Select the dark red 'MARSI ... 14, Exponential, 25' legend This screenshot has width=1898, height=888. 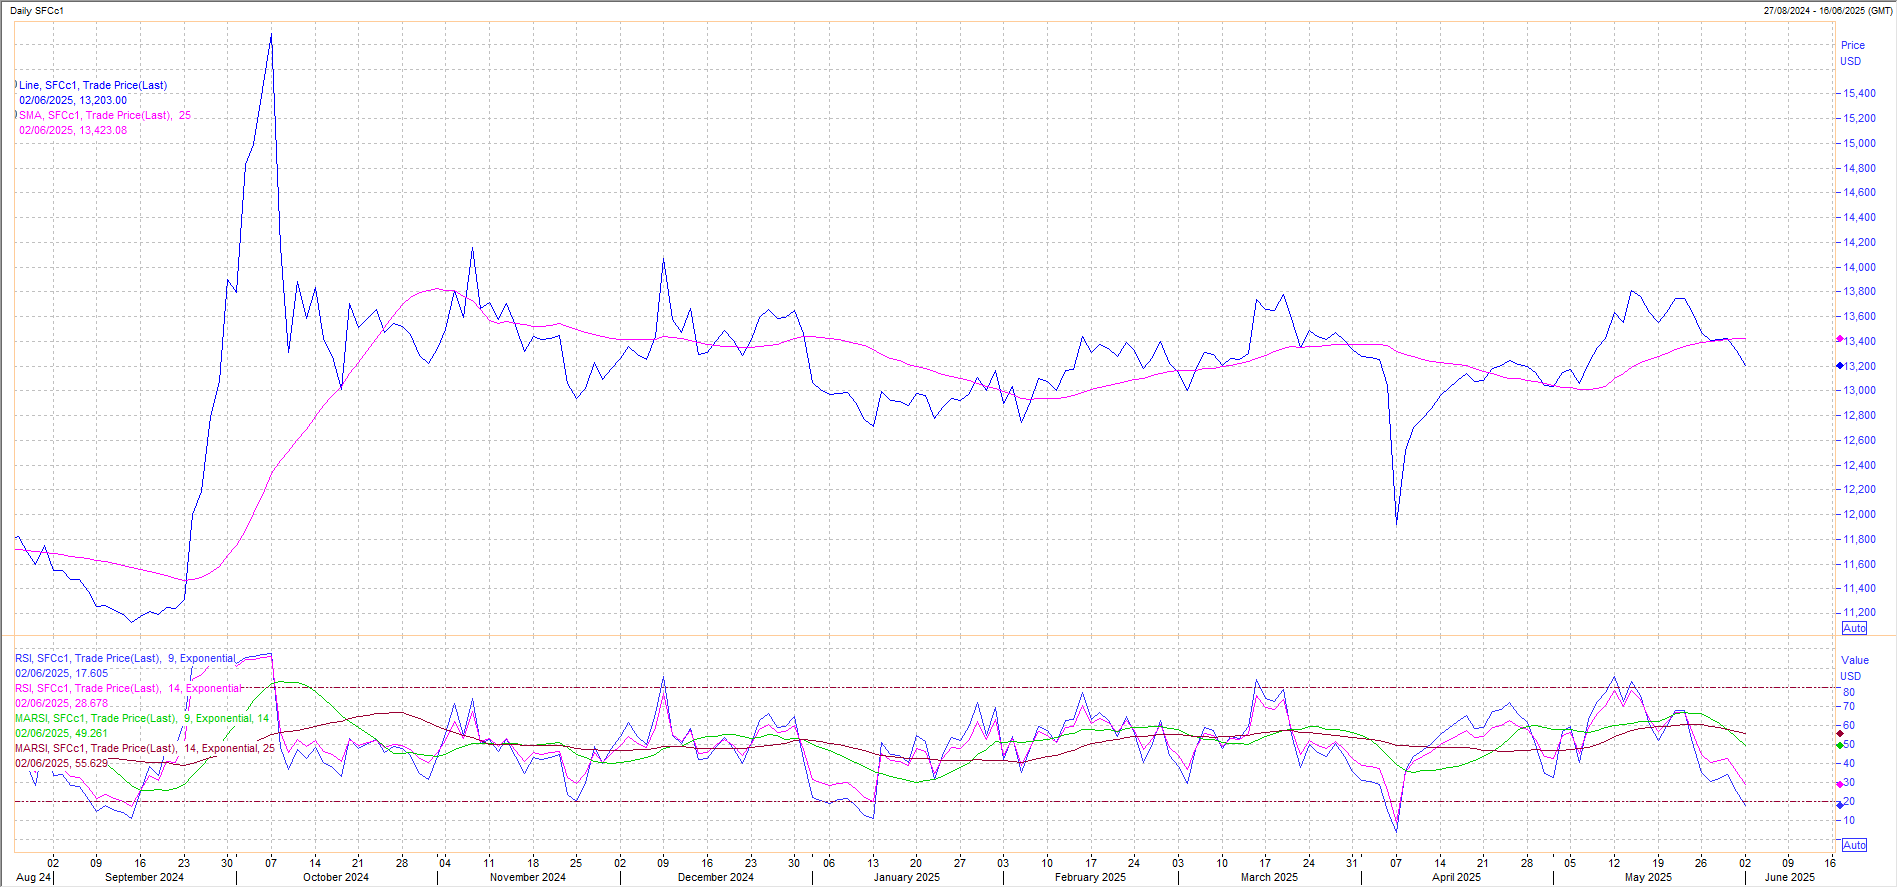click(145, 749)
